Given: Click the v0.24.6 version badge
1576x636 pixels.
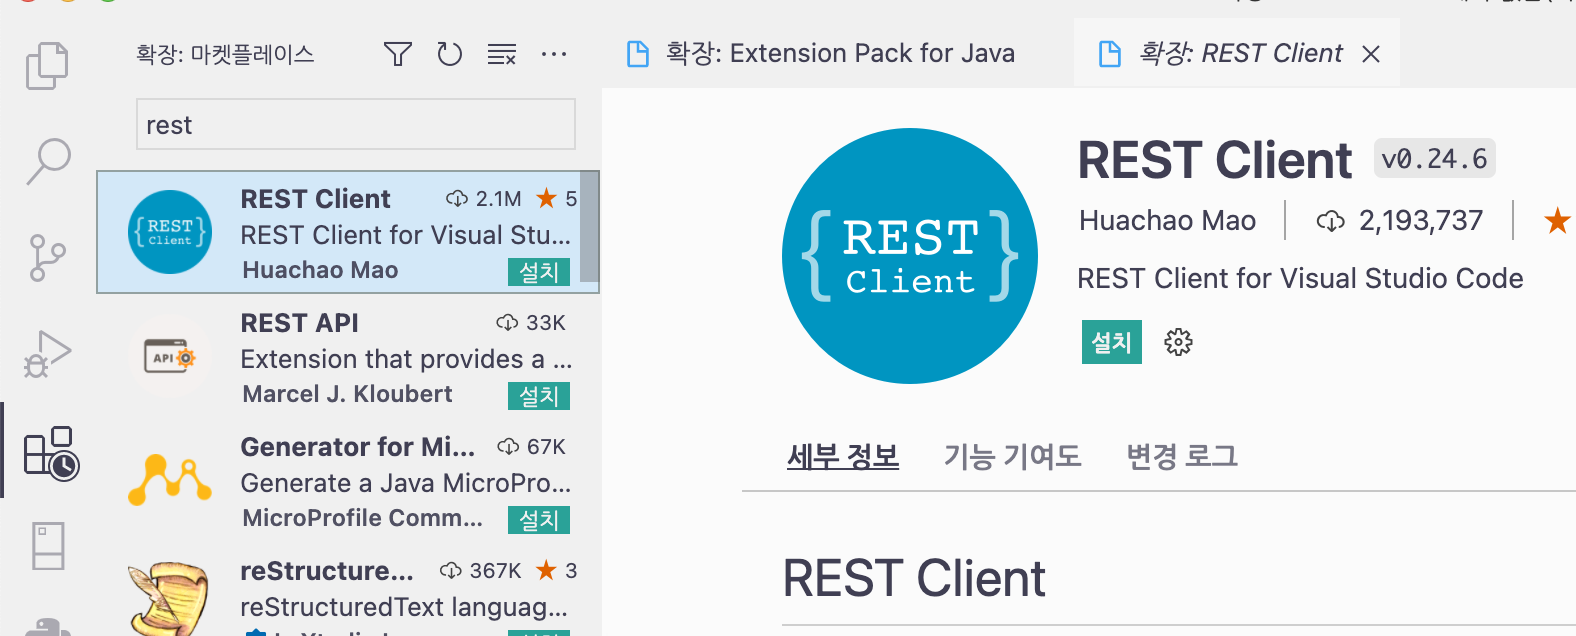Looking at the screenshot, I should pos(1434,159).
